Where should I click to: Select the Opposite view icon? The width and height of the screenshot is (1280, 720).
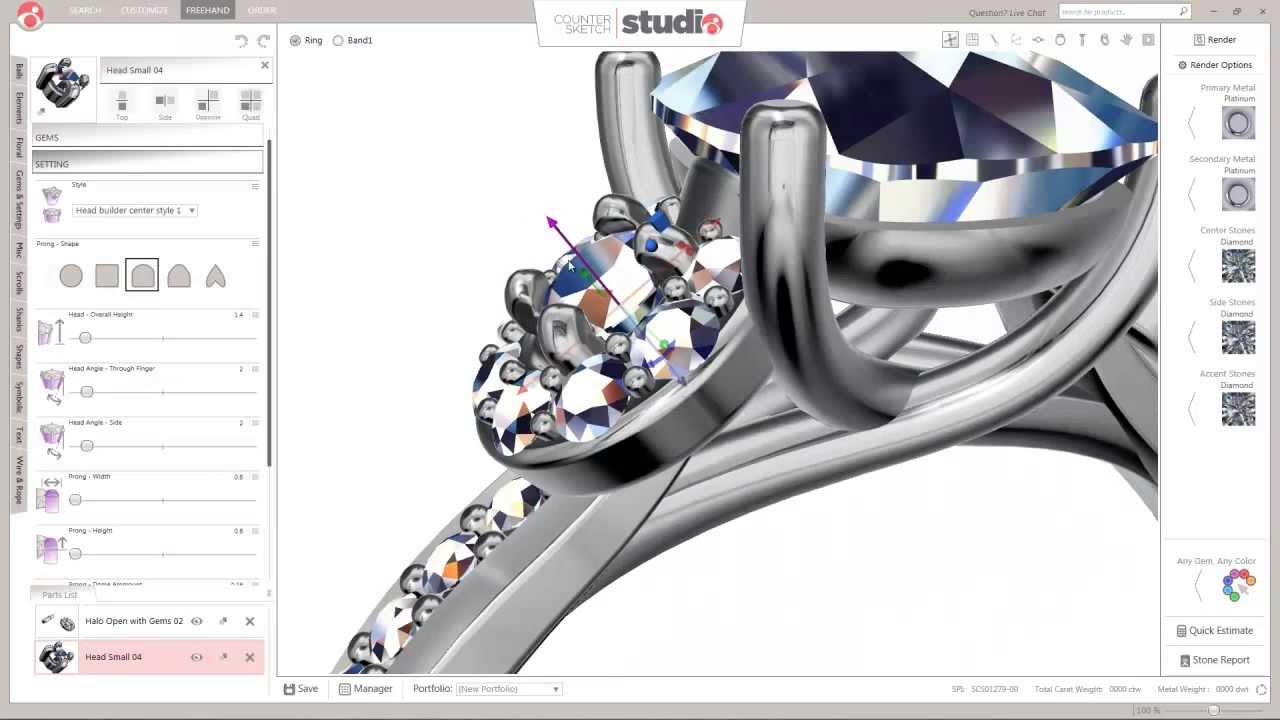(x=208, y=100)
